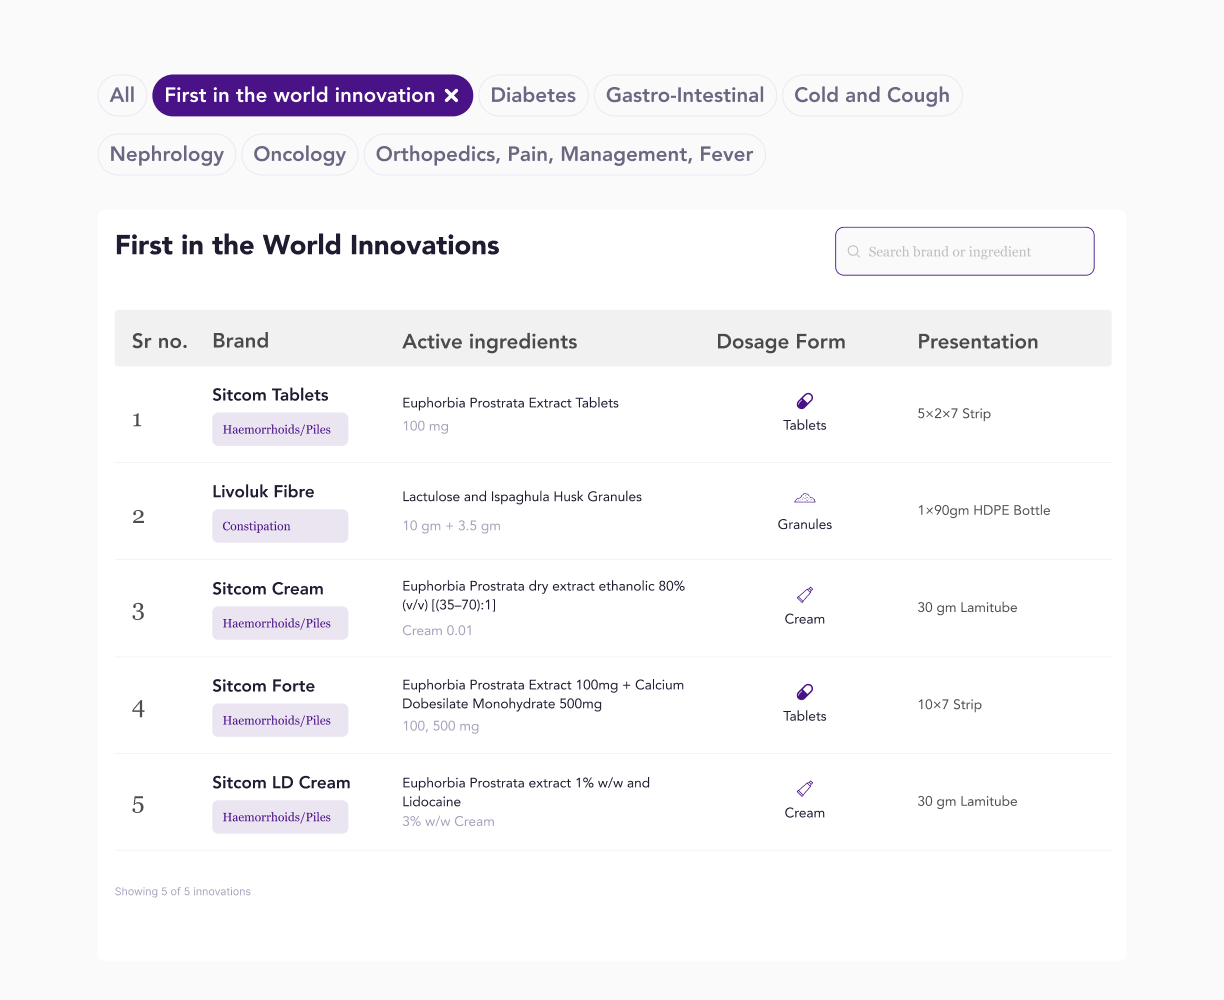The height and width of the screenshot is (1000, 1224).
Task: Click the Haemorrhoids/Piles tag under Sitcom LD Cream
Action: click(x=280, y=817)
